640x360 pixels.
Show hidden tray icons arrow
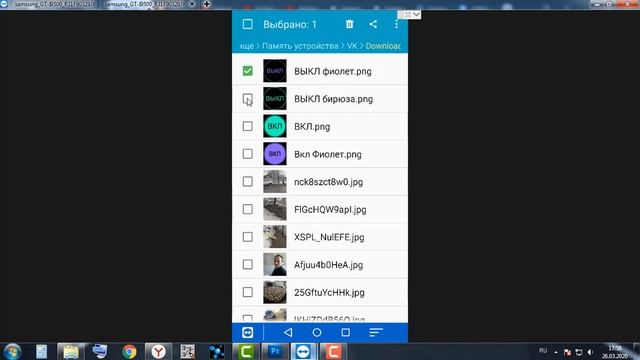tap(556, 352)
